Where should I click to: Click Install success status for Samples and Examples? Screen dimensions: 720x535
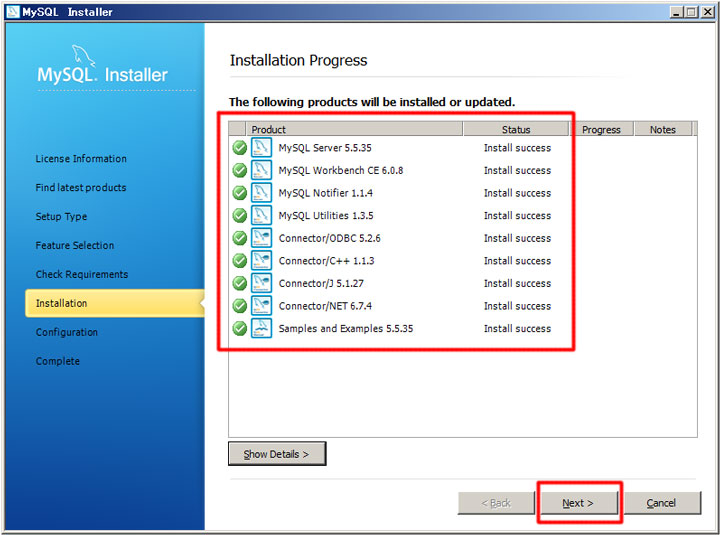(517, 328)
